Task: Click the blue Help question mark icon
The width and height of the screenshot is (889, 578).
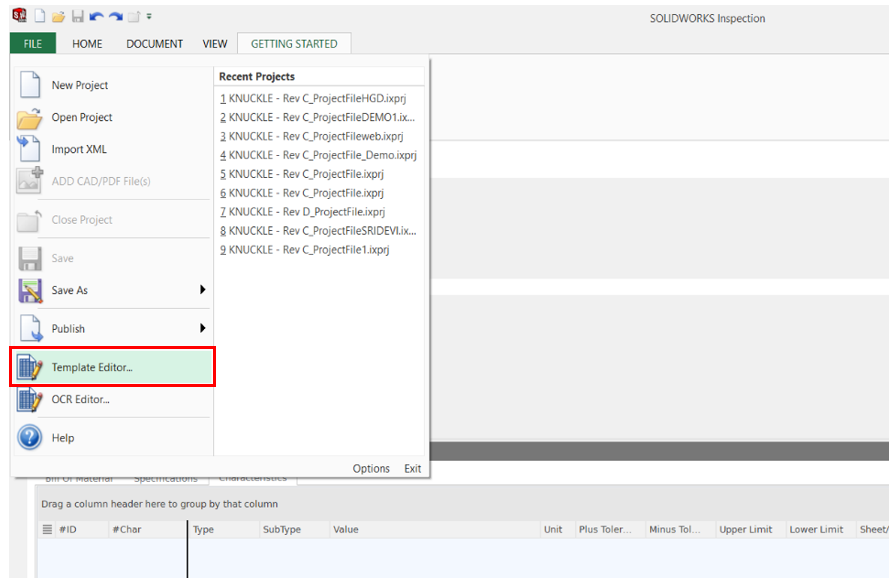Action: tap(29, 437)
